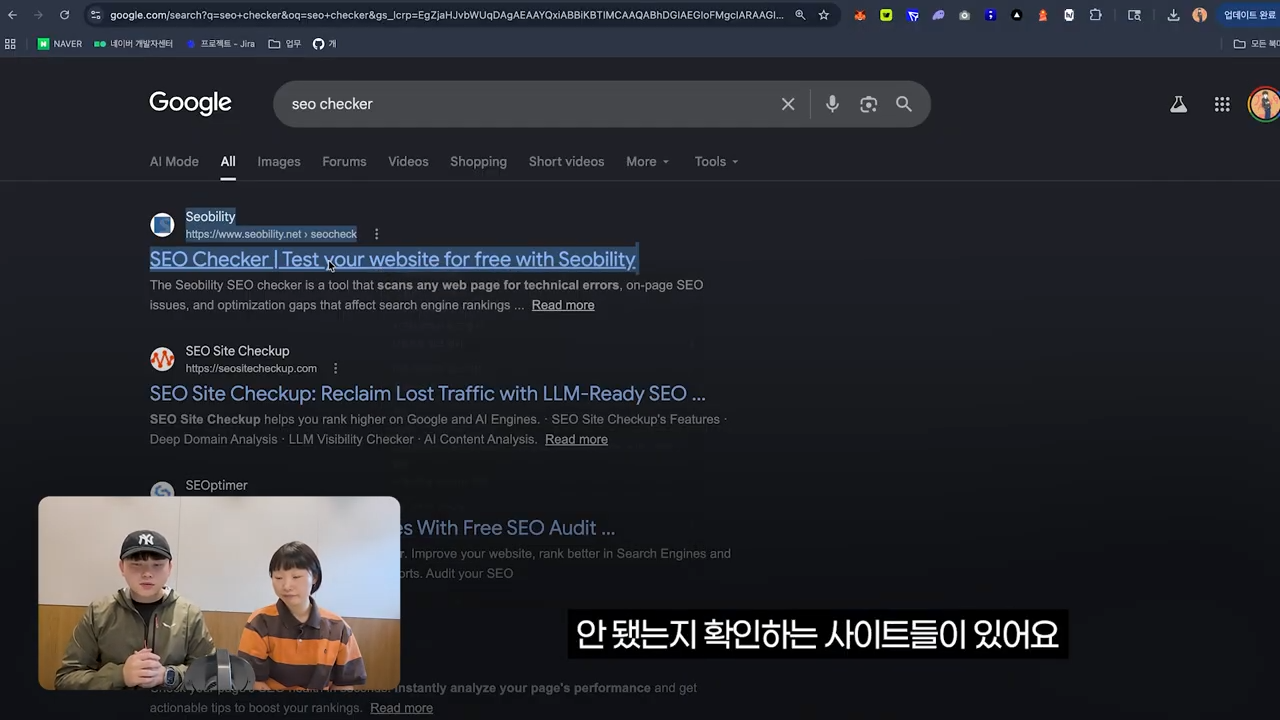Open the NAVER bookmark
Screen dimensions: 1280x720
[x=60, y=44]
